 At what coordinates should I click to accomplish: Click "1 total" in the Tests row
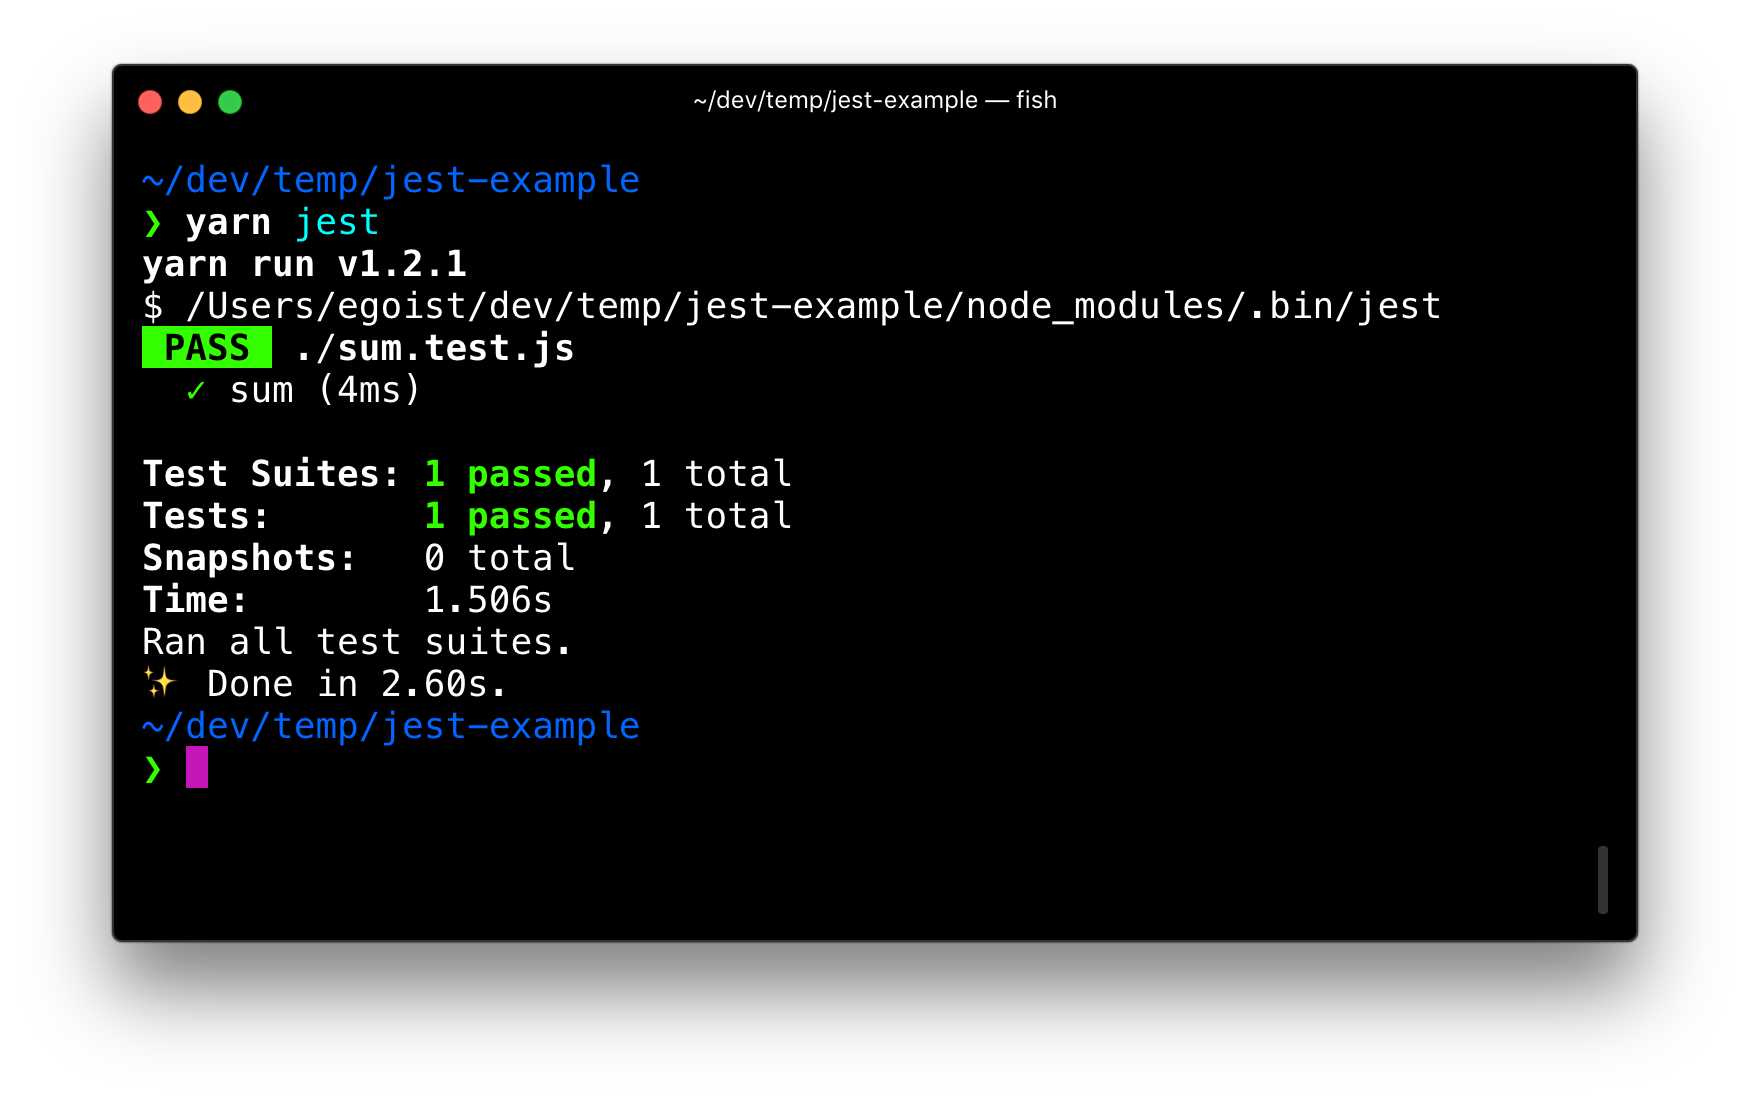(x=716, y=516)
